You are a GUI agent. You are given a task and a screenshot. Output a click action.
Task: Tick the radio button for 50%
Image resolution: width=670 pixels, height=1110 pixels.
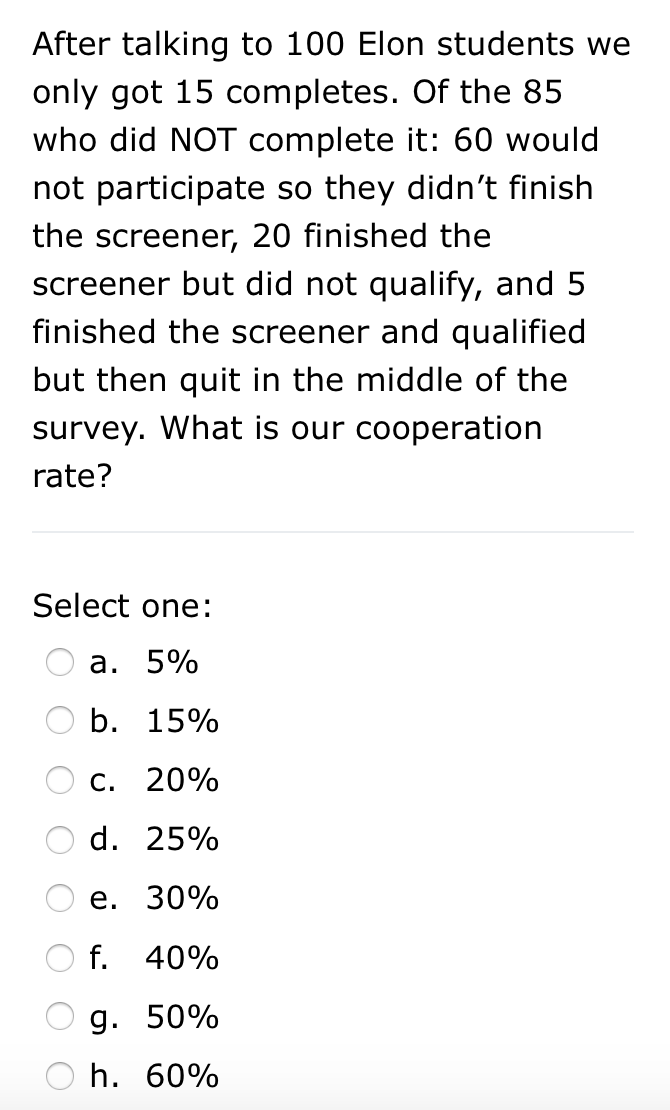pyautogui.click(x=61, y=1018)
